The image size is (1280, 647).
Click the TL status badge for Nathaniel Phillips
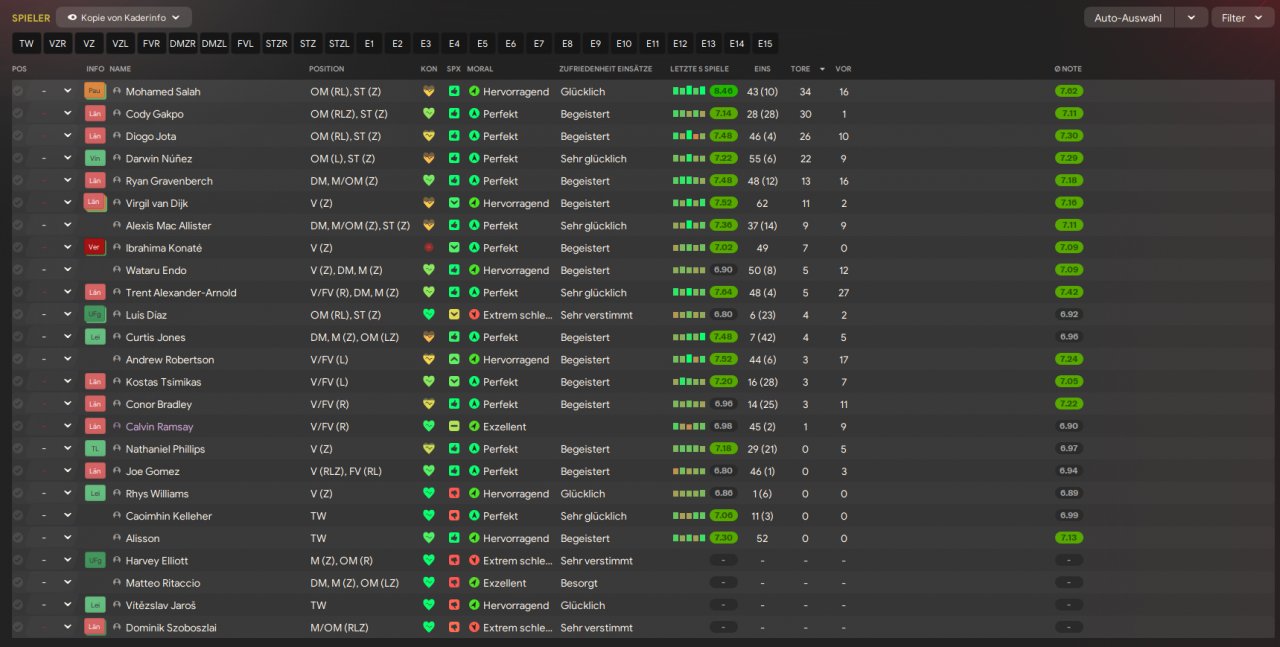coord(95,449)
